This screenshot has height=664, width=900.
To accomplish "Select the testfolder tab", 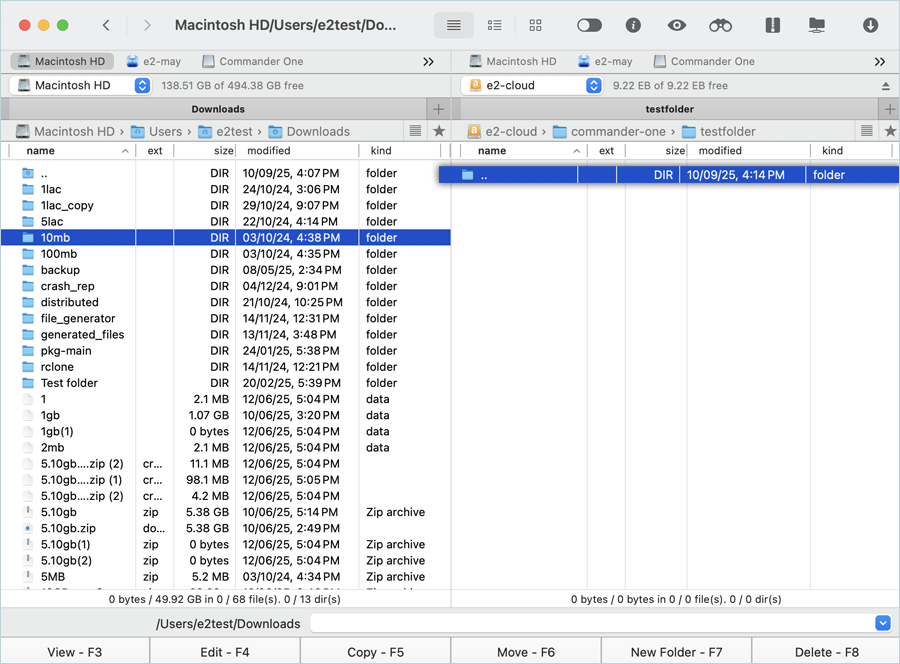I will tap(669, 109).
